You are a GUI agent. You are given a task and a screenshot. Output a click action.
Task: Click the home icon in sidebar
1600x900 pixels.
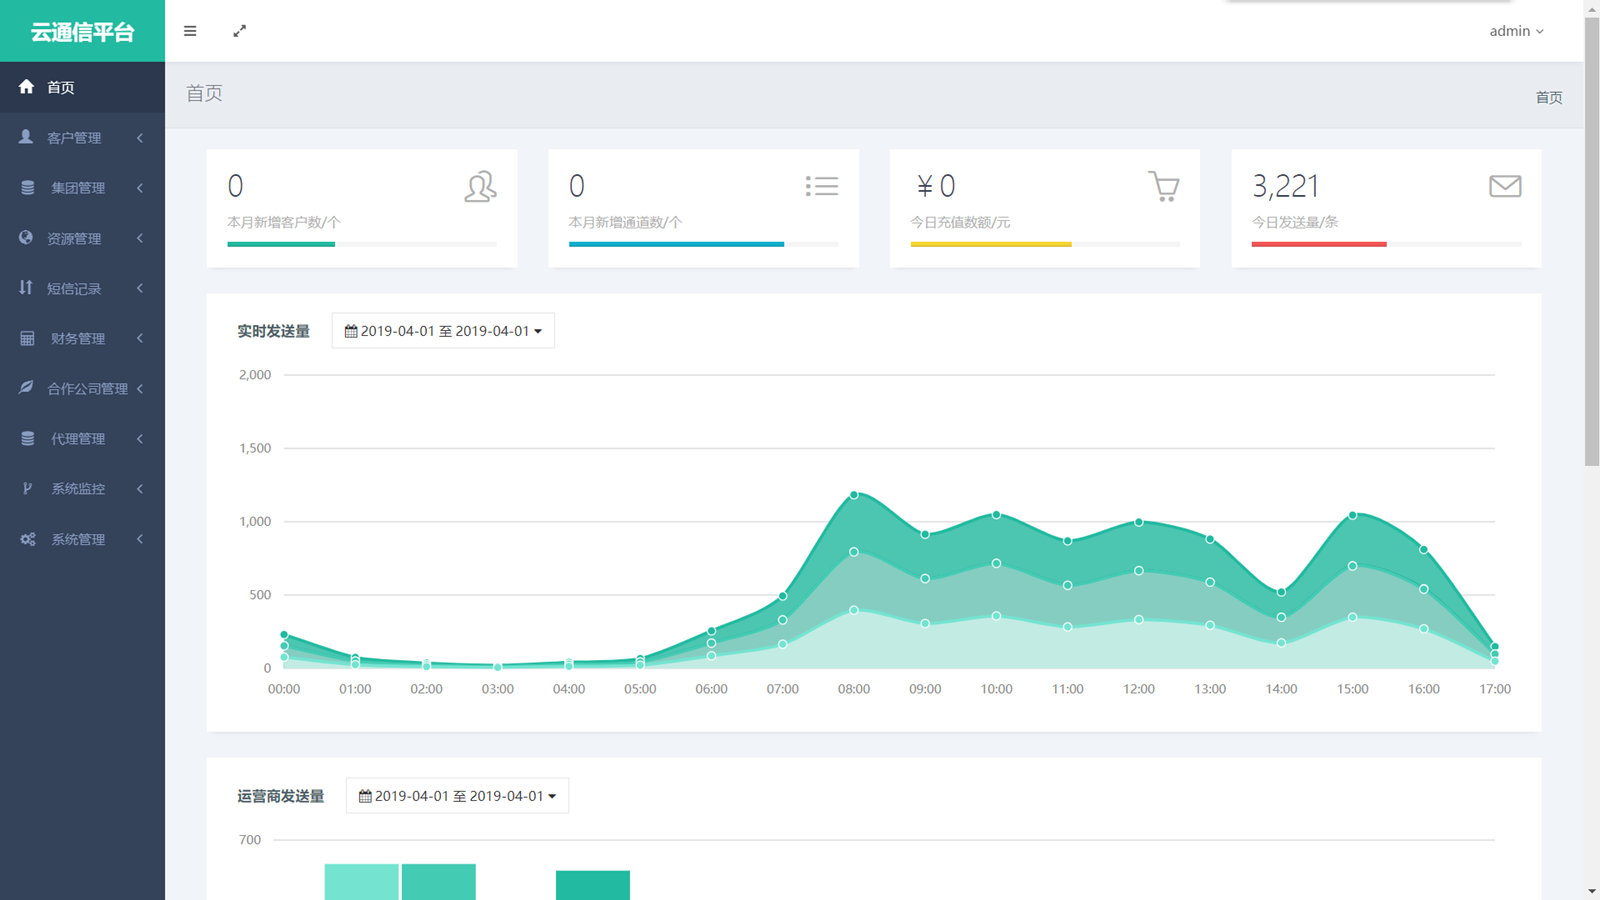[x=27, y=87]
